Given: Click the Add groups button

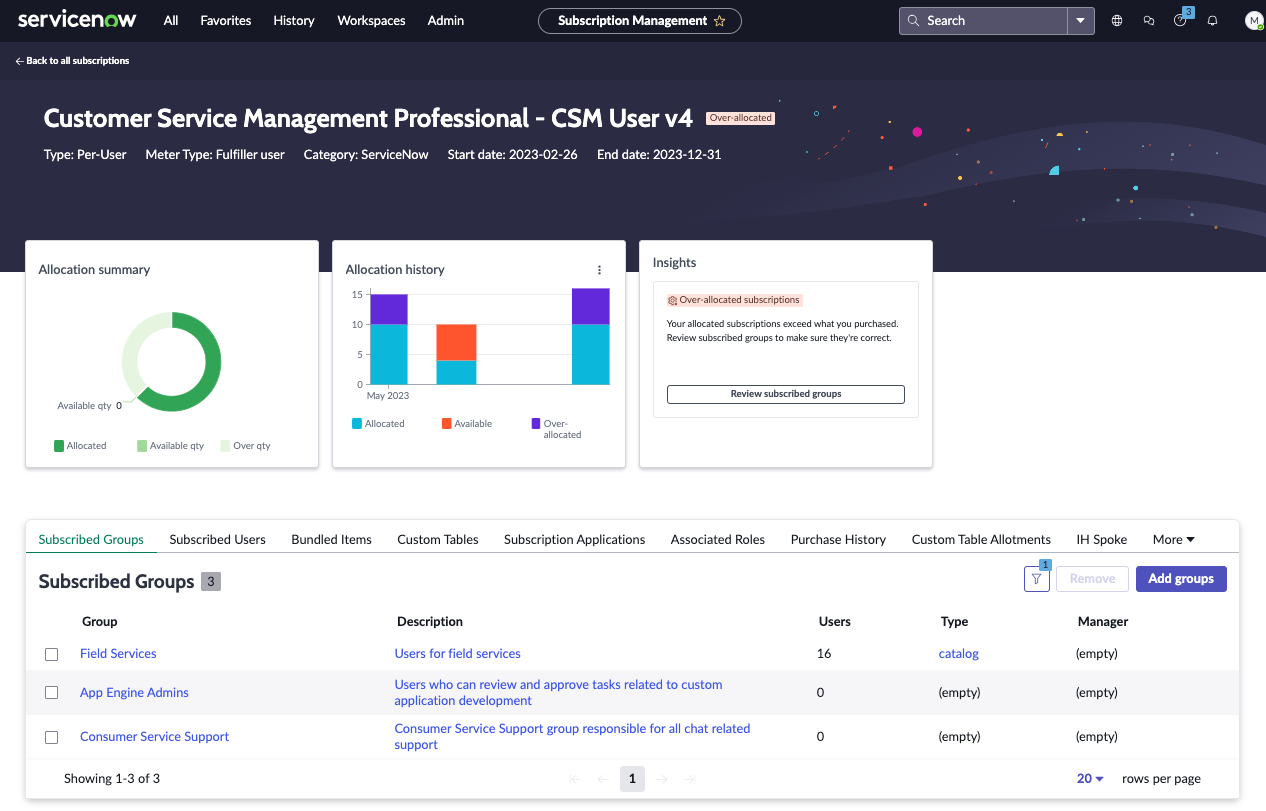Looking at the screenshot, I should (x=1181, y=578).
